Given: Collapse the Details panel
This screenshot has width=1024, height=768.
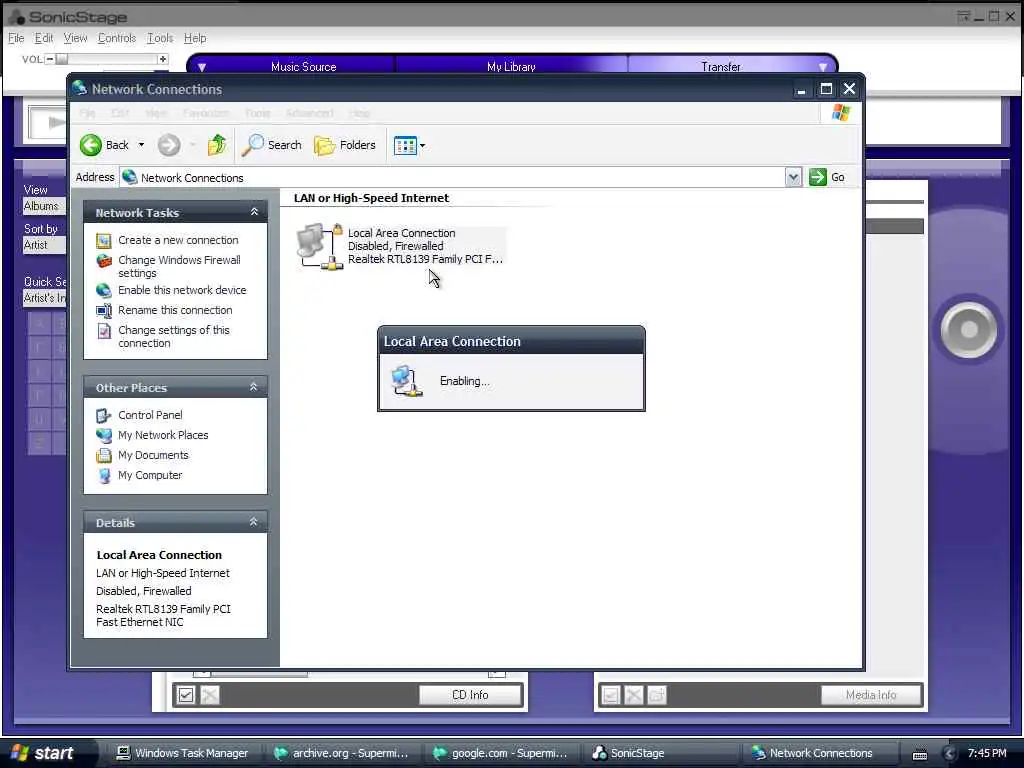Looking at the screenshot, I should coord(253,522).
